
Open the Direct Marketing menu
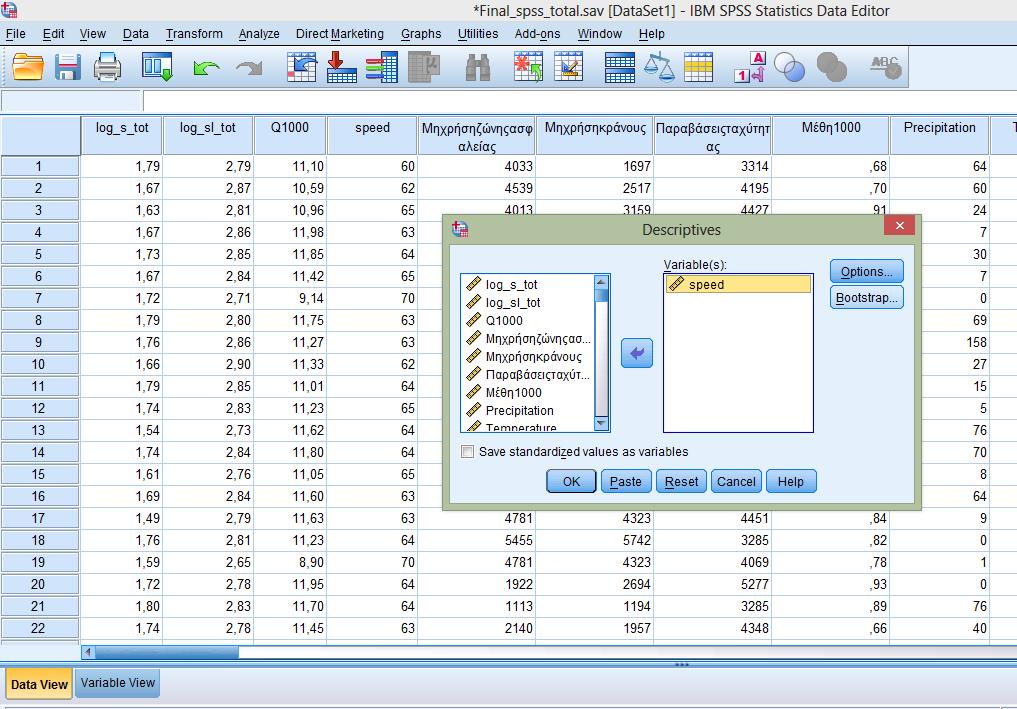point(340,34)
